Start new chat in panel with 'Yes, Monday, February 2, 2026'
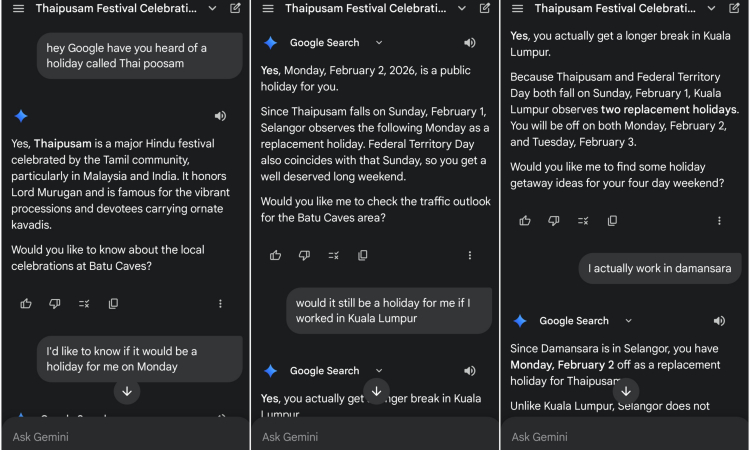The width and height of the screenshot is (750, 450). [485, 8]
